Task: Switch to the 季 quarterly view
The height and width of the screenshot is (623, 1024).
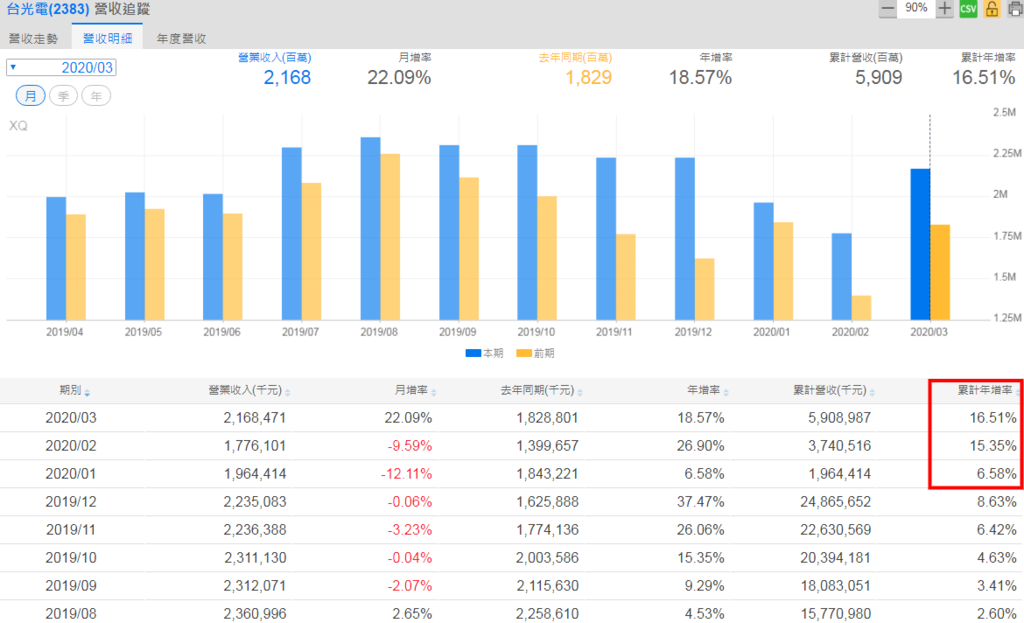Action: coord(63,96)
